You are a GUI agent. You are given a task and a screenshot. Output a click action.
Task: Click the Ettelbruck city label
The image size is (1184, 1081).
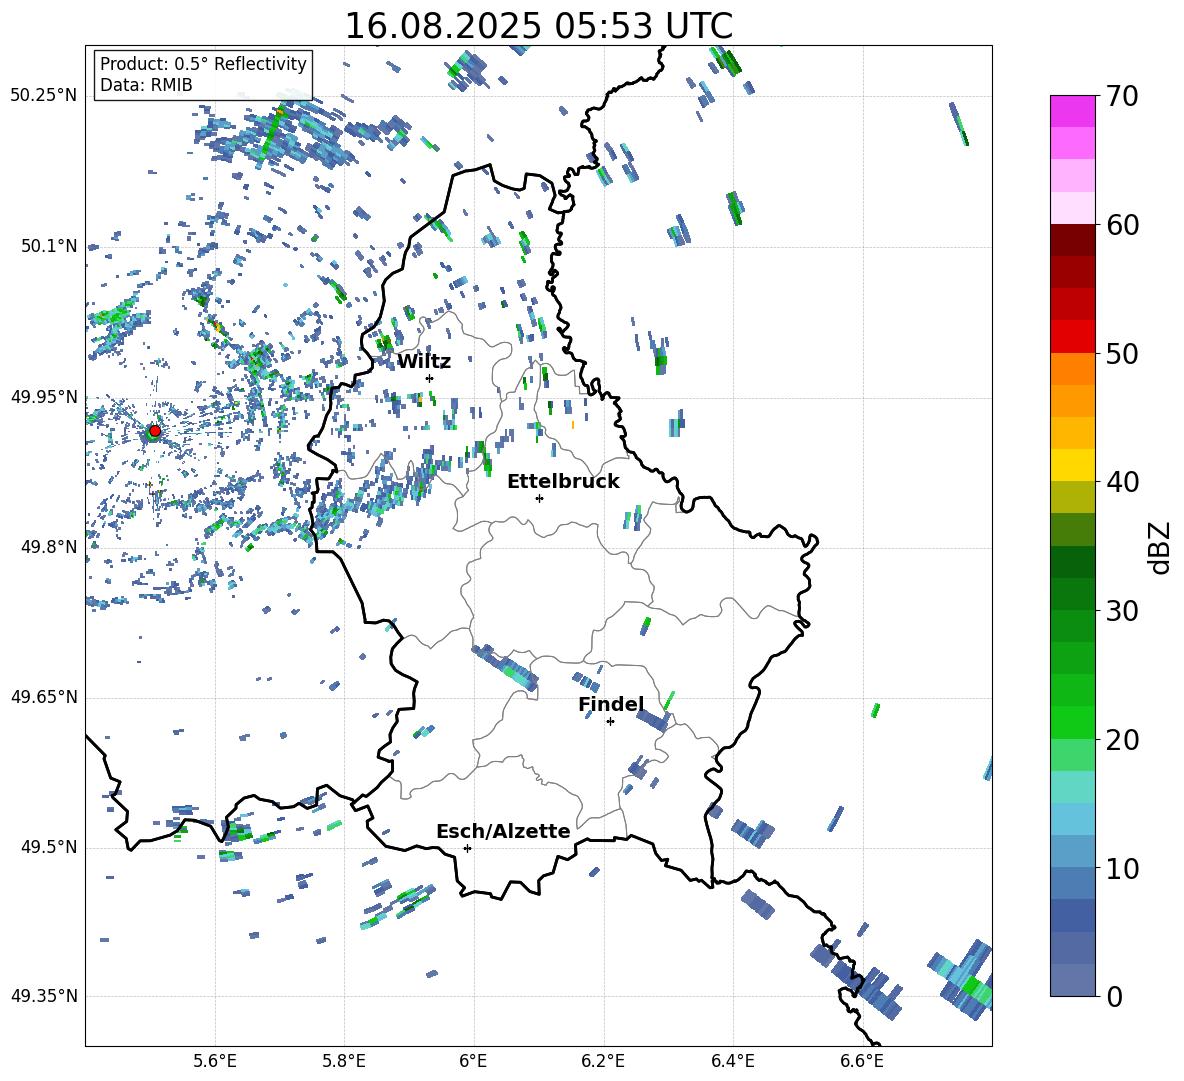point(563,482)
